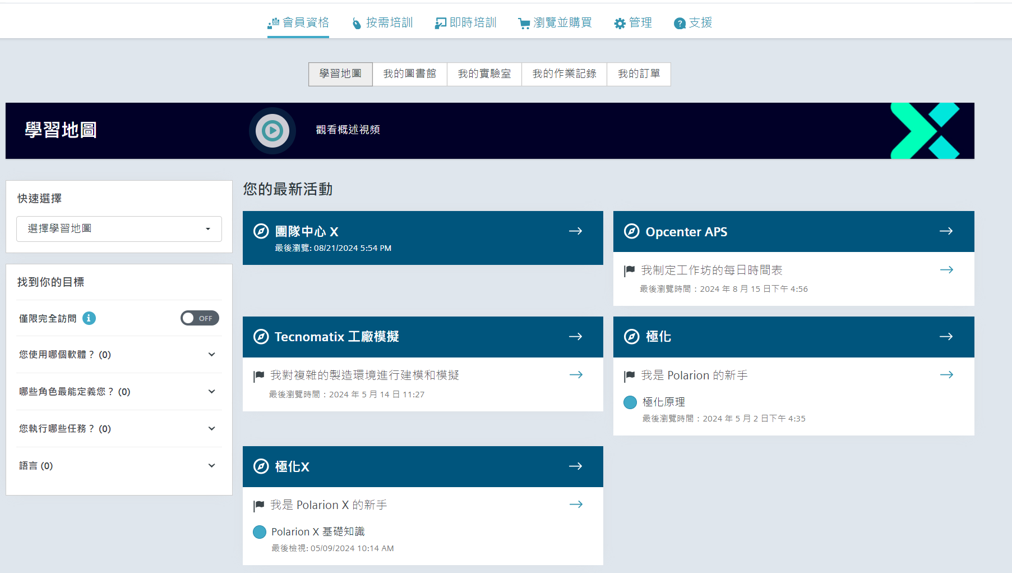Click the compass icon on Opcenter APS
1012x573 pixels.
(632, 231)
